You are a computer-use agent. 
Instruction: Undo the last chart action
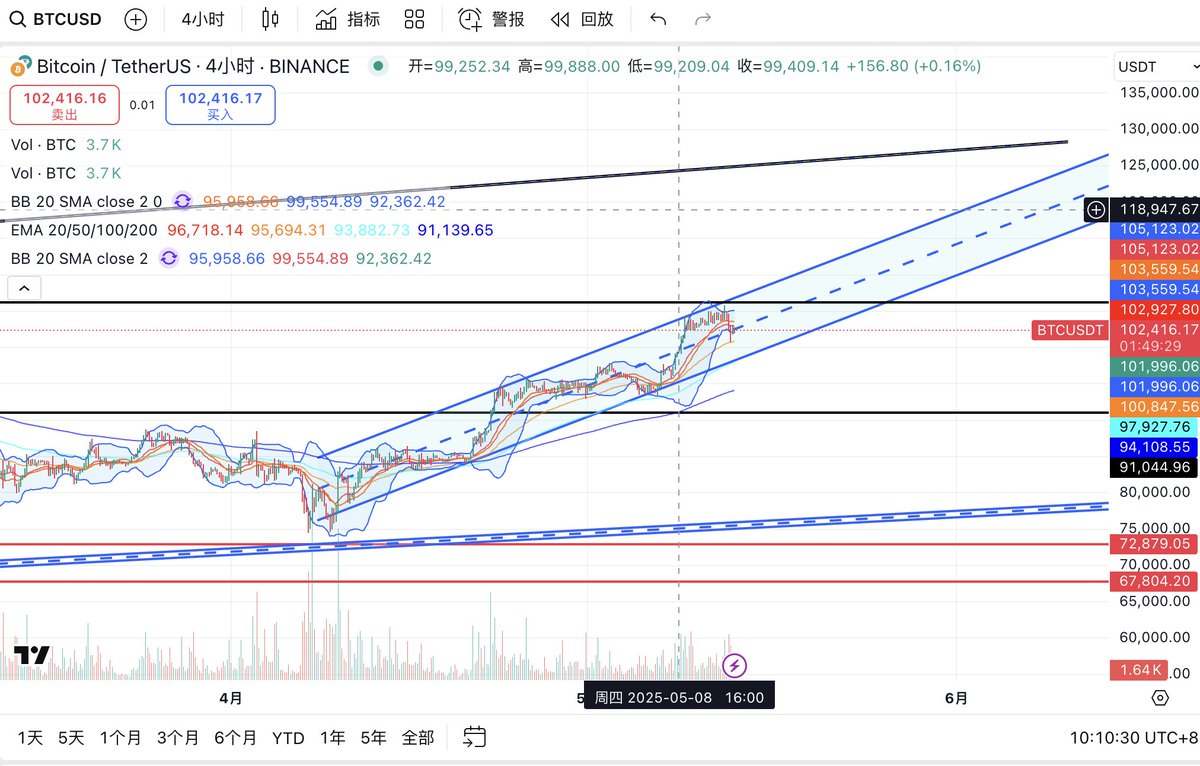tap(657, 19)
